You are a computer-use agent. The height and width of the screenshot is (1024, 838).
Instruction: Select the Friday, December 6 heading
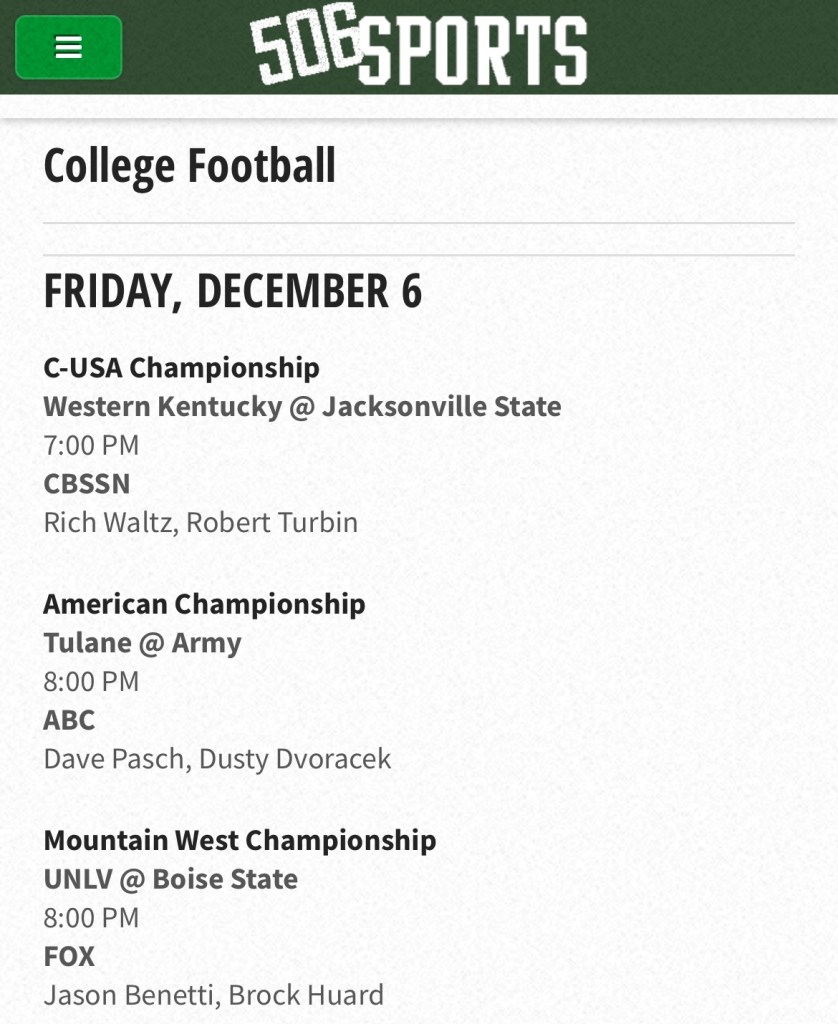click(232, 291)
